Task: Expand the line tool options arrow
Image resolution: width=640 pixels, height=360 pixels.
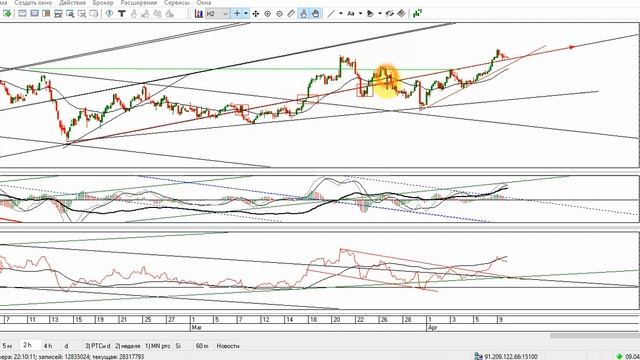Action: coord(340,13)
